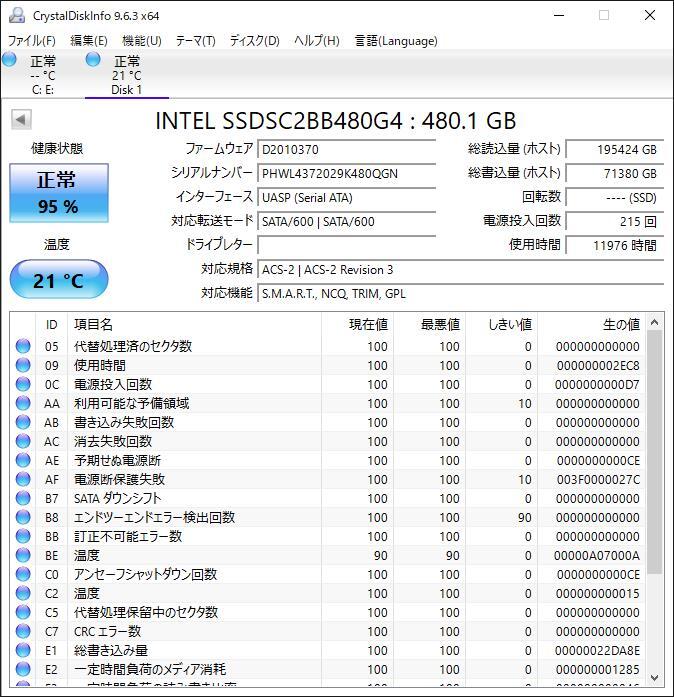Click the status orb for C: E: disk

(10, 60)
